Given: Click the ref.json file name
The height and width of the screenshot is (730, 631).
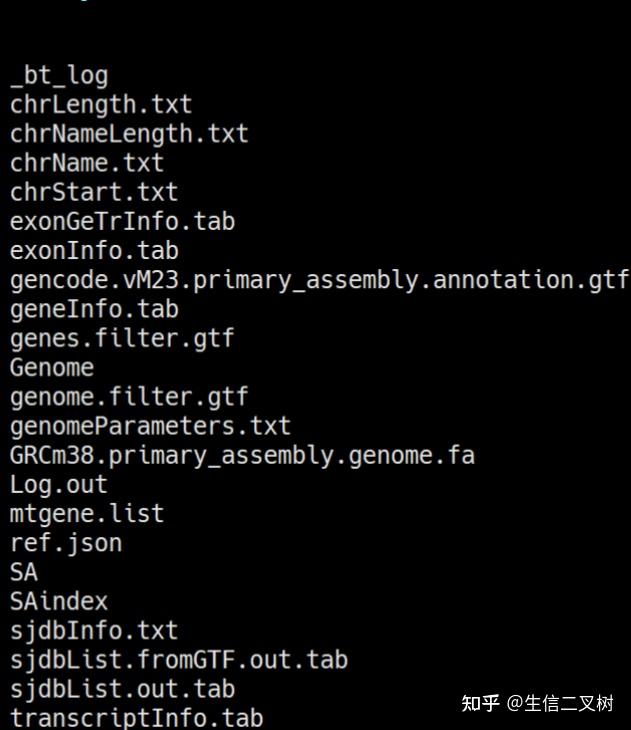Looking at the screenshot, I should point(66,543).
